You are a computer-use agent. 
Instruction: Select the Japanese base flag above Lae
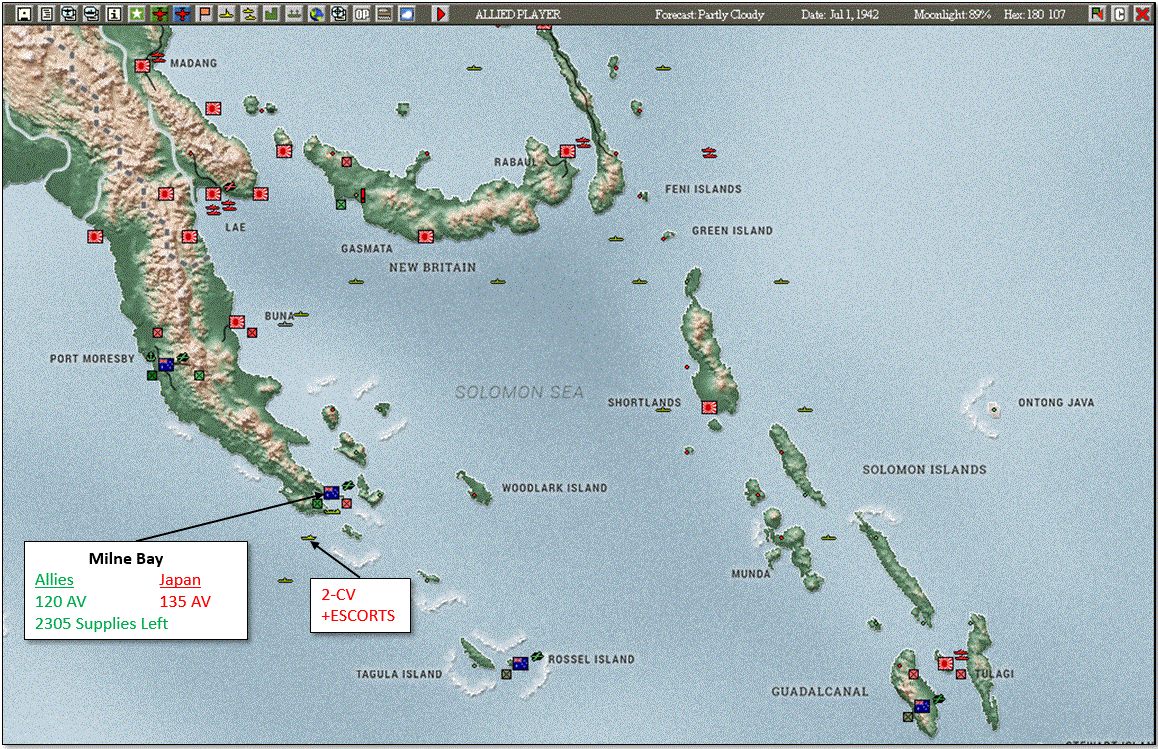213,194
